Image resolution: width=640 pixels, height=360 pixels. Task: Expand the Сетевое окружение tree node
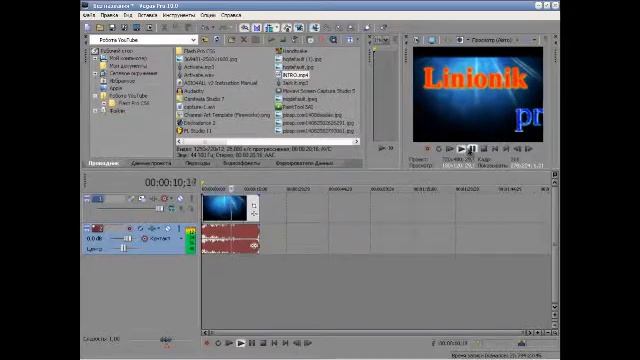pyautogui.click(x=95, y=73)
